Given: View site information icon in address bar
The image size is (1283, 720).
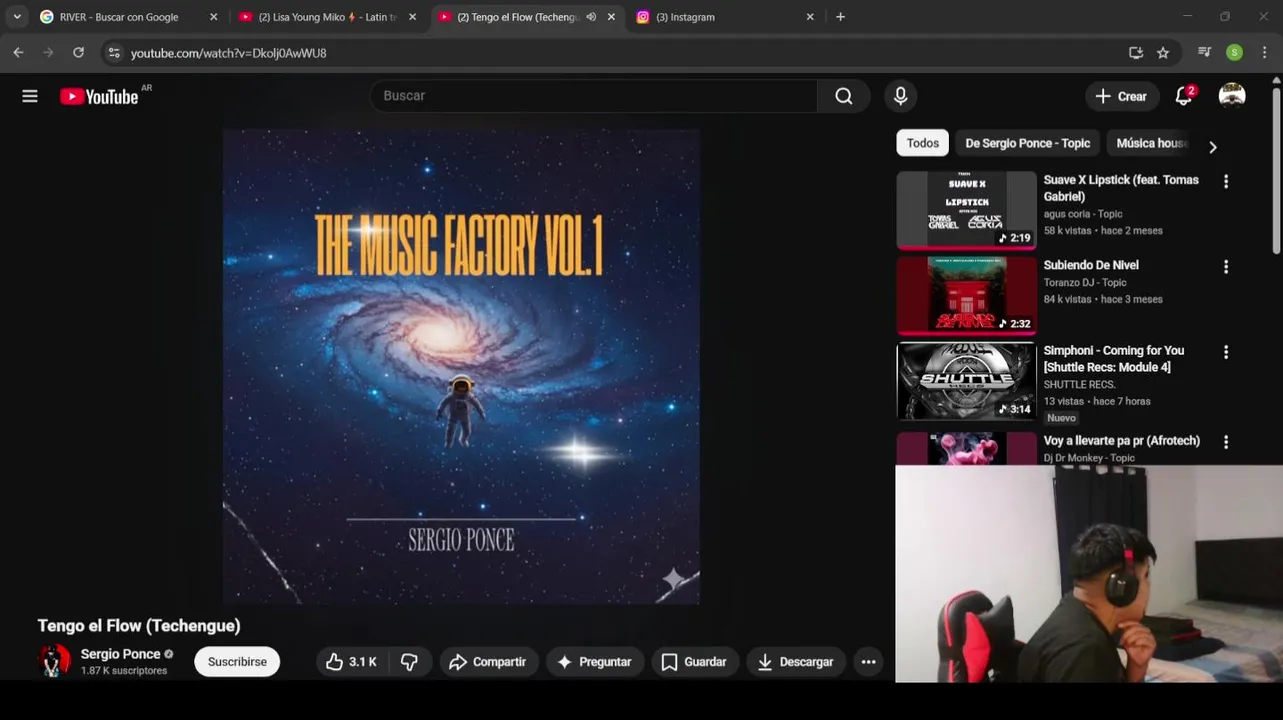Looking at the screenshot, I should [x=114, y=53].
